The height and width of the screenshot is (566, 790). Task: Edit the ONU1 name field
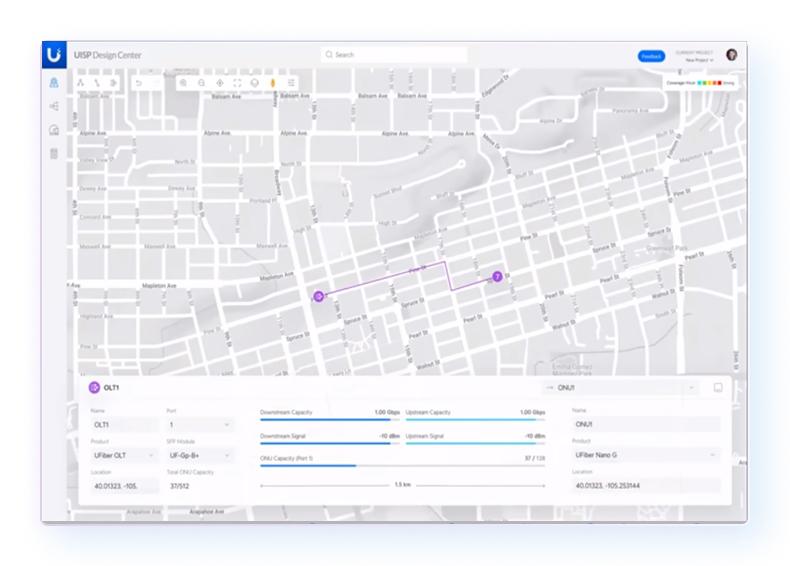(646, 424)
